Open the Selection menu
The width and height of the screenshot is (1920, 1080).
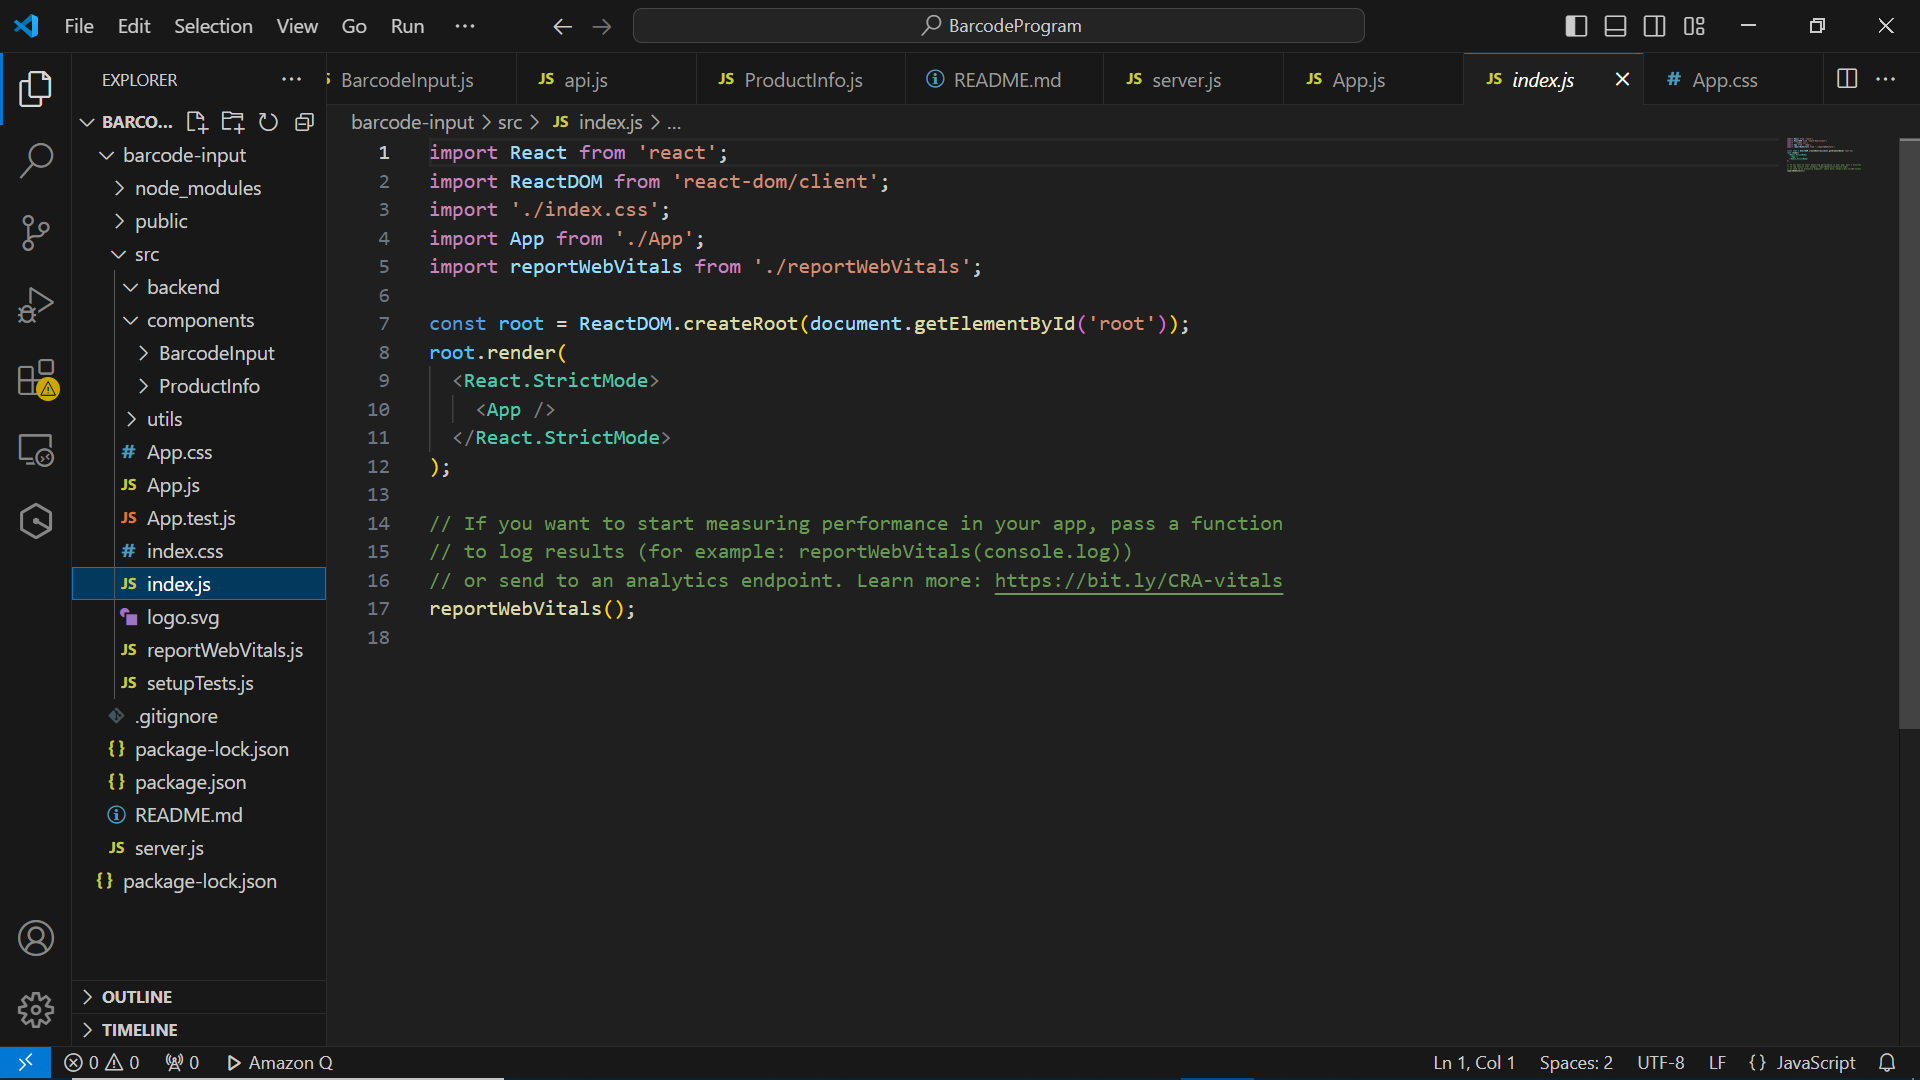point(213,26)
